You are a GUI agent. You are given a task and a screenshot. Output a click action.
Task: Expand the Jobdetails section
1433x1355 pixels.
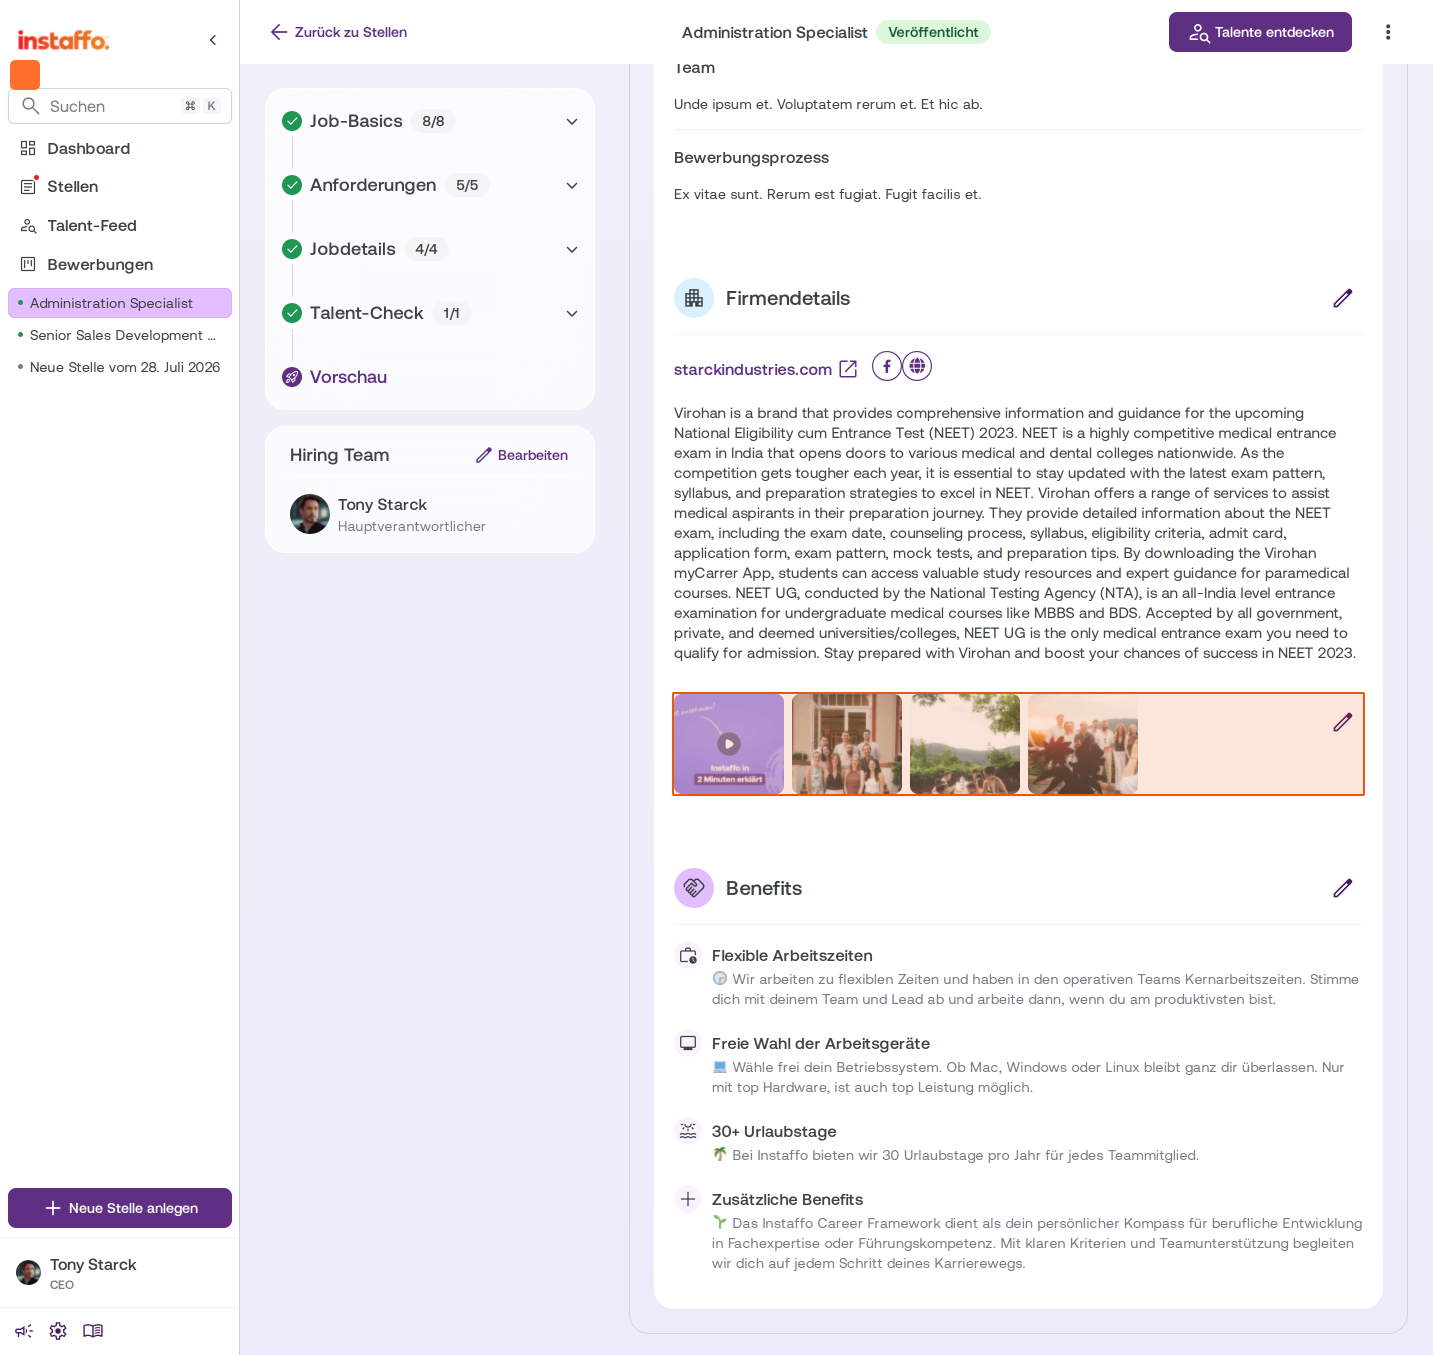[430, 249]
